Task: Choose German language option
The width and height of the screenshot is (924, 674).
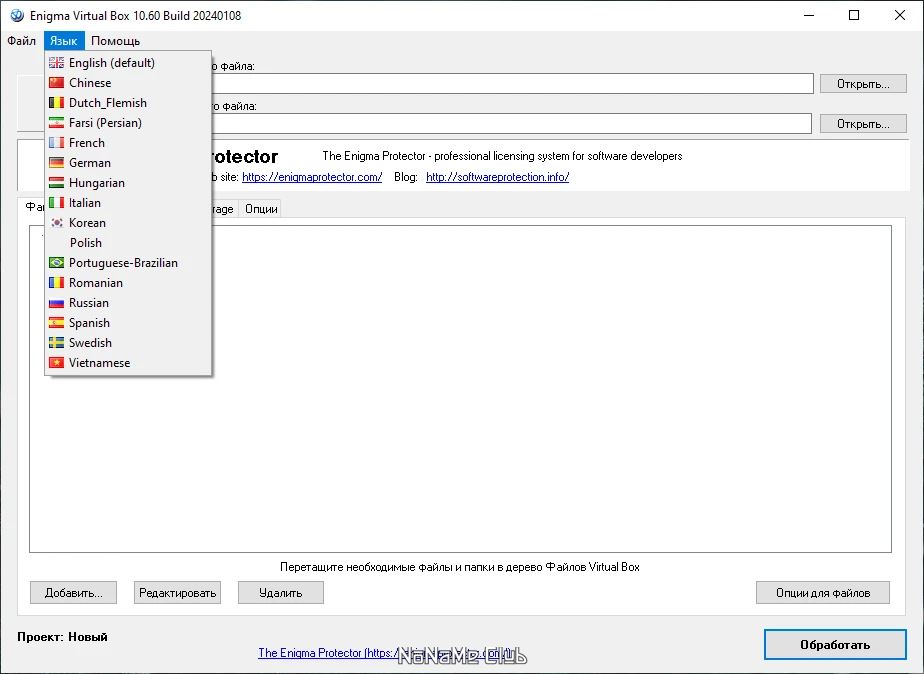Action: (x=128, y=163)
